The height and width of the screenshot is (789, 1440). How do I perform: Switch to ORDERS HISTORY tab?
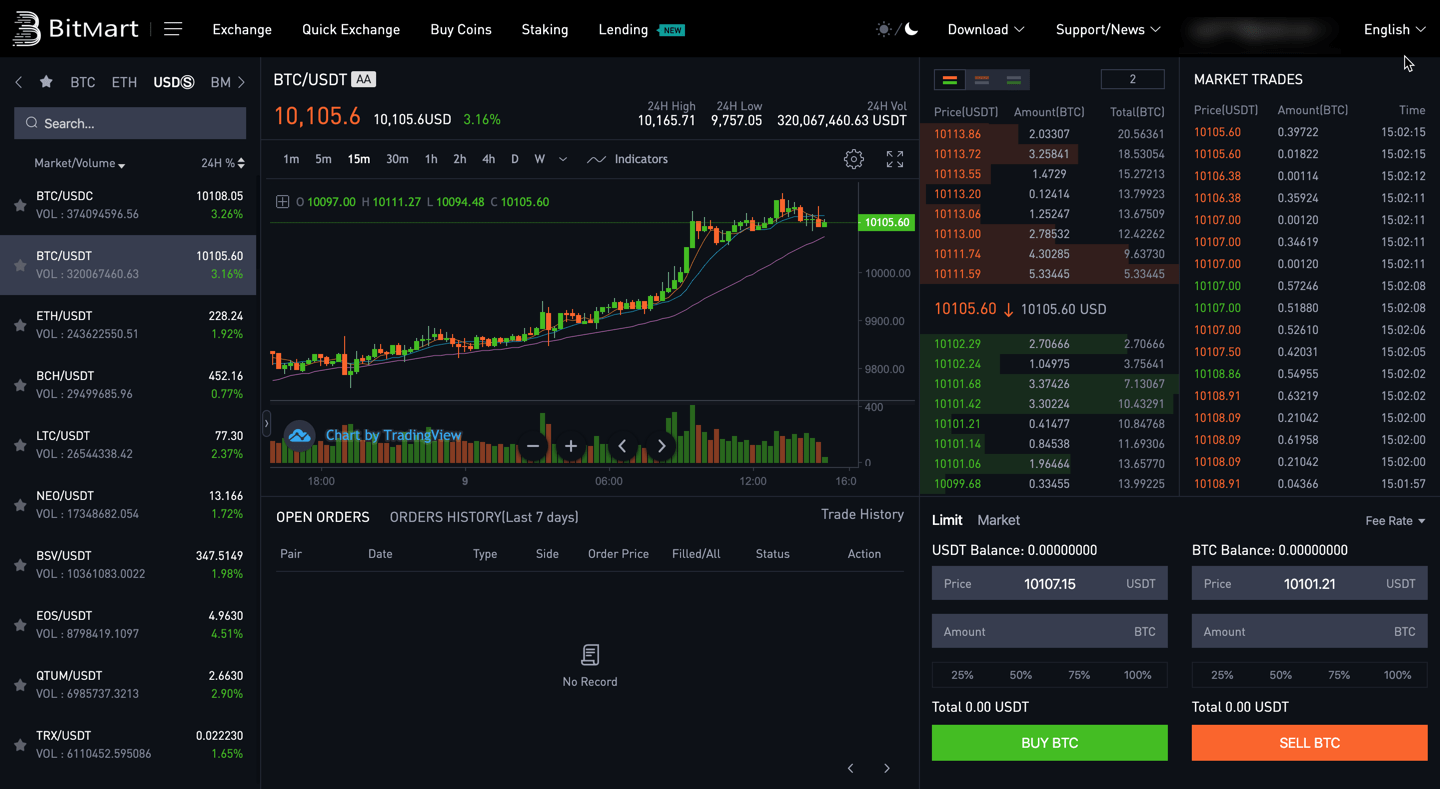(484, 517)
